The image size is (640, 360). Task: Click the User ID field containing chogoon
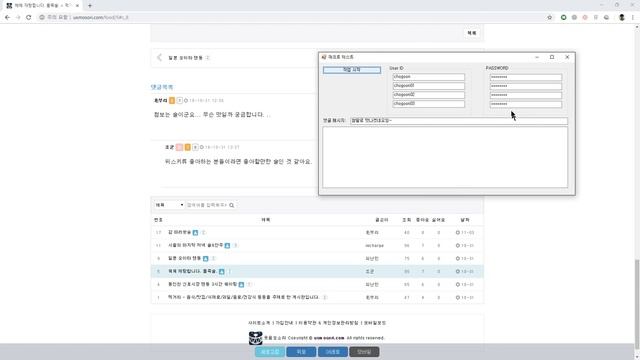click(429, 77)
